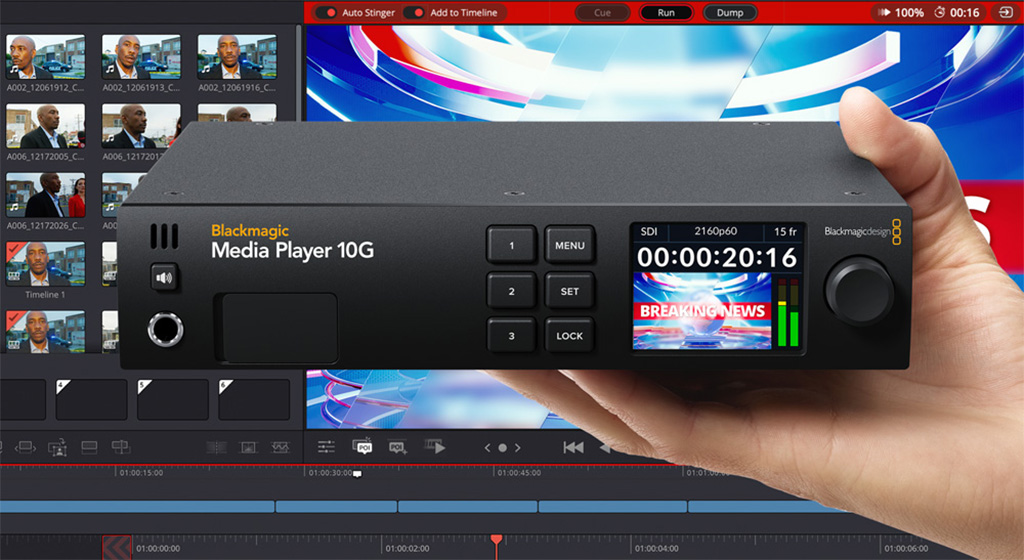Select the first blue clip on upper timeline
The width and height of the screenshot is (1024, 560).
tap(137, 506)
